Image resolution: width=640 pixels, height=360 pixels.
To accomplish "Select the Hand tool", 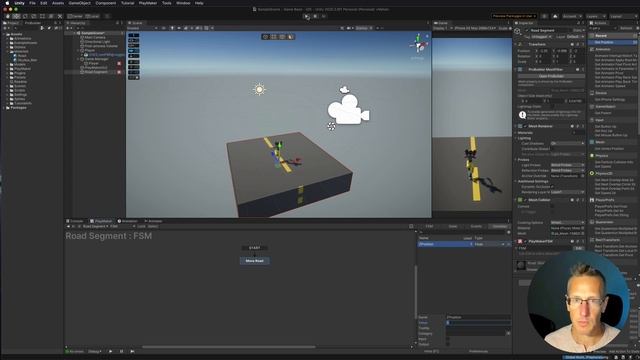I will click(x=7, y=16).
